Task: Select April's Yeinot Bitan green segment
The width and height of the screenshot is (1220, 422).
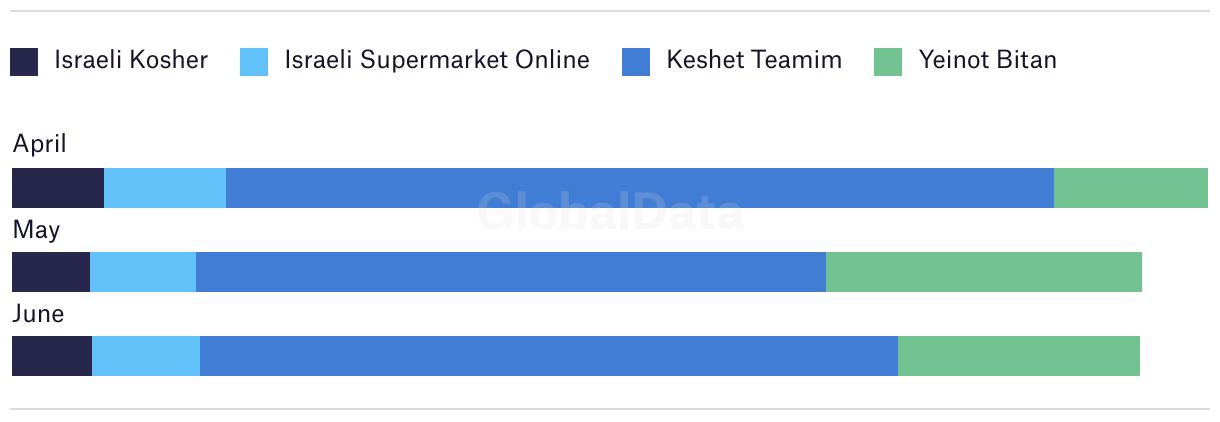Action: pos(1131,188)
